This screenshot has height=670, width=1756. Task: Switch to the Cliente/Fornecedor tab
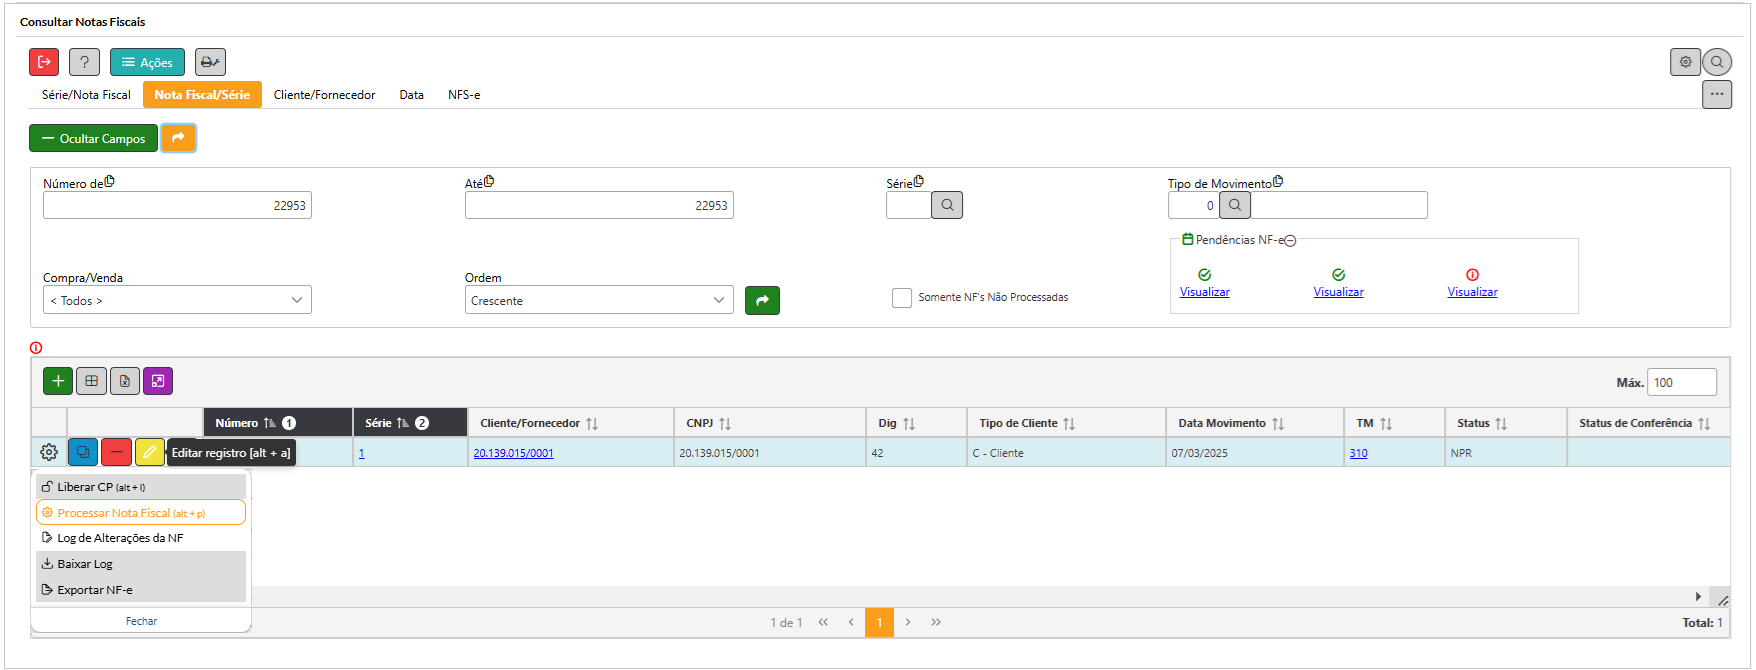coord(324,95)
